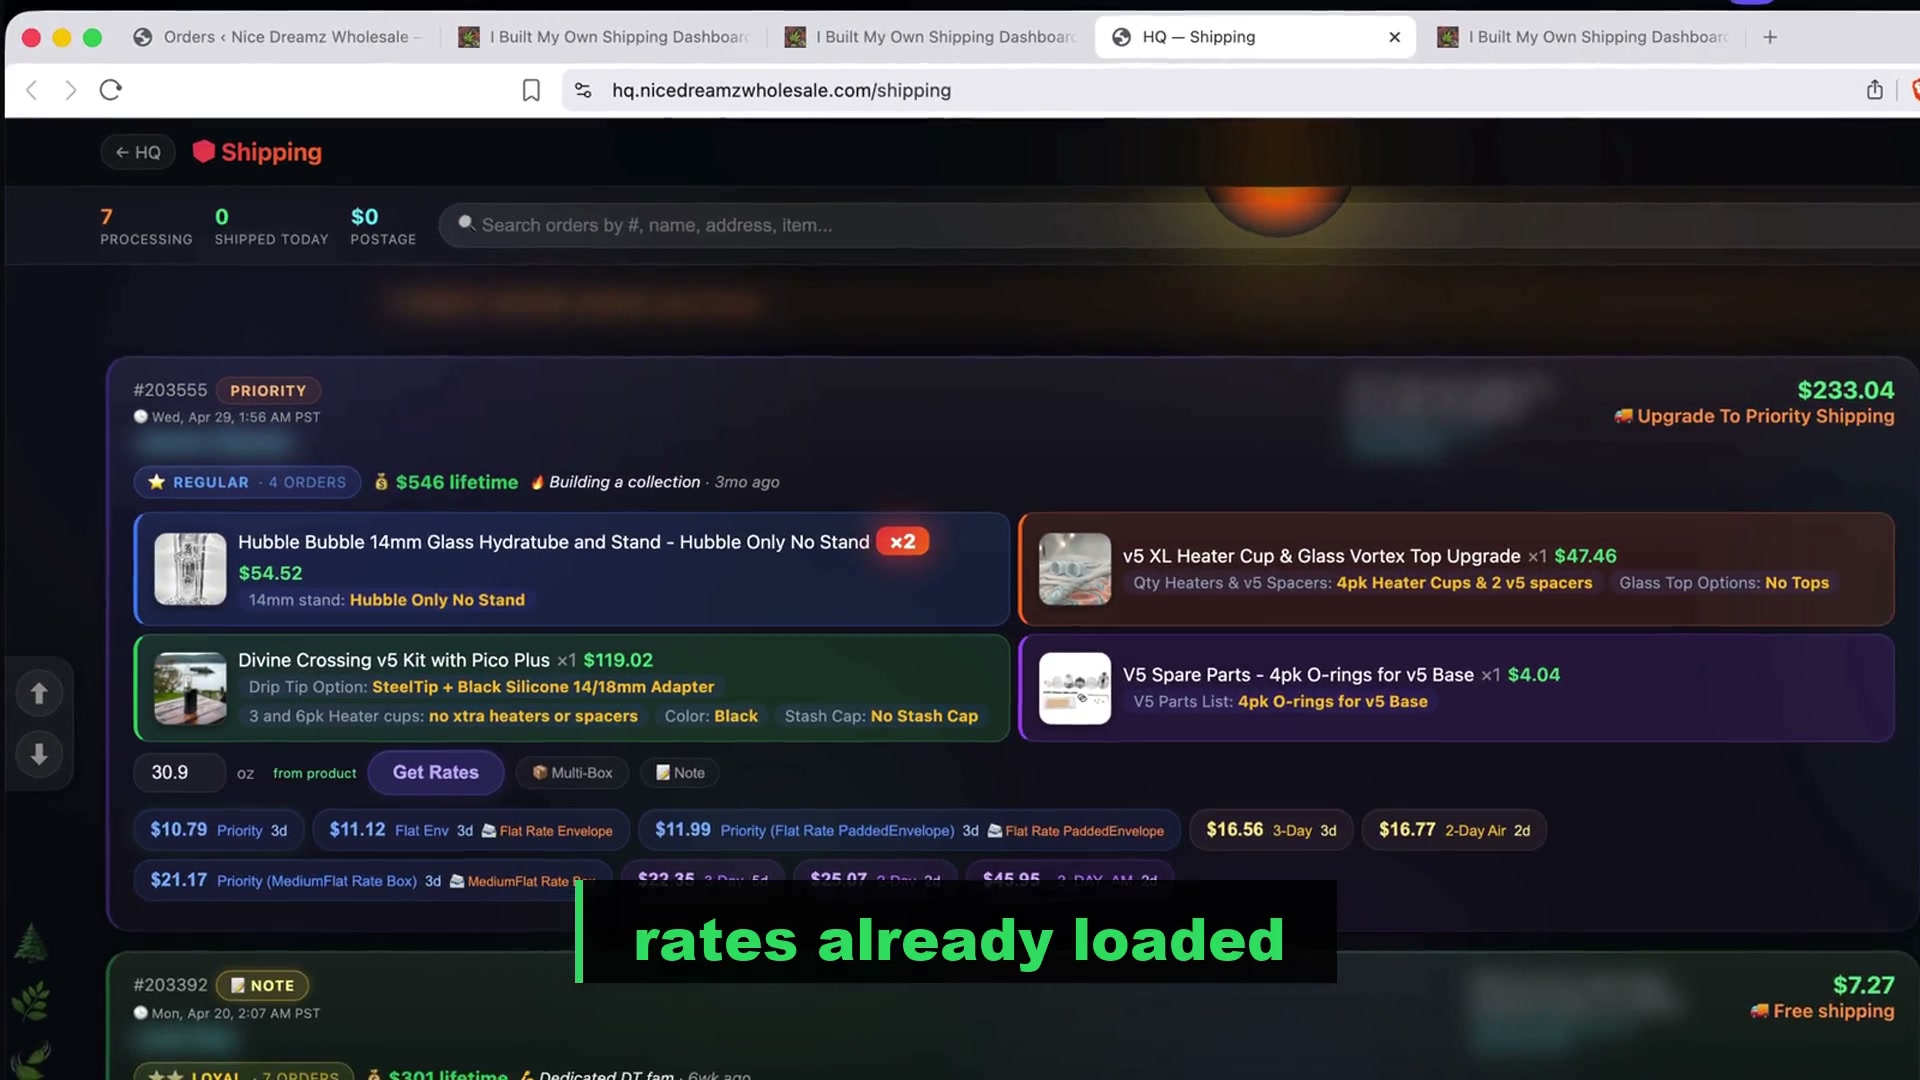This screenshot has width=1920, height=1080.
Task: Switch to second Shipping Dashboard tab
Action: [932, 37]
